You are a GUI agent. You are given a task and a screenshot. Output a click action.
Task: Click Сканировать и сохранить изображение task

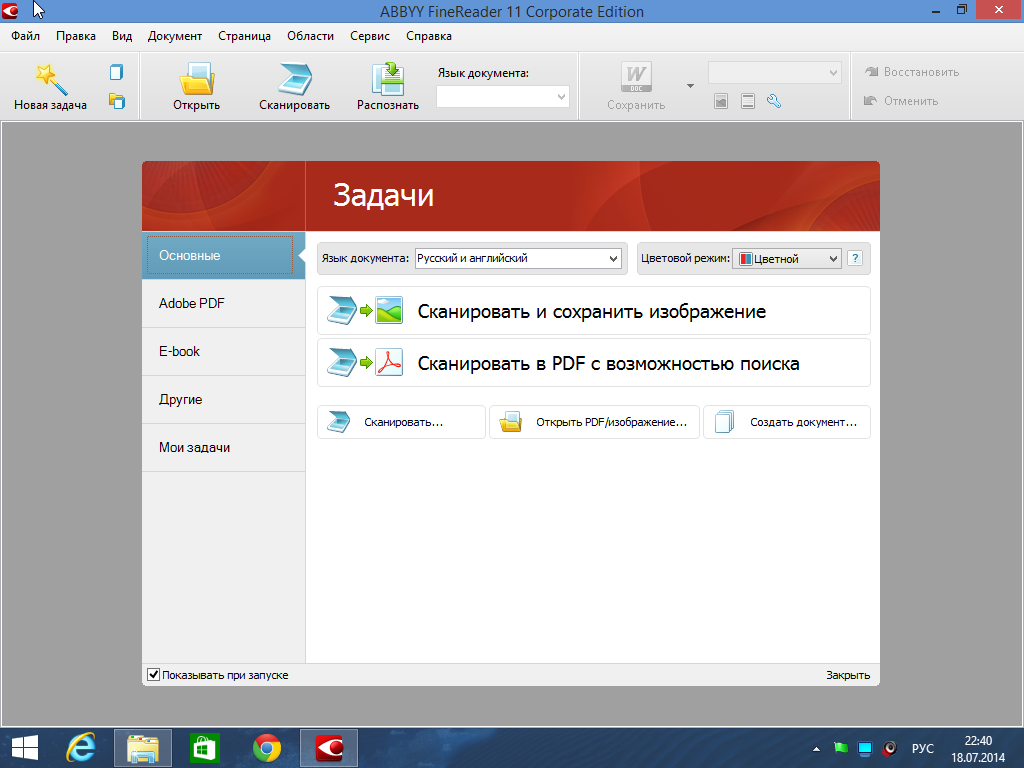coord(594,311)
